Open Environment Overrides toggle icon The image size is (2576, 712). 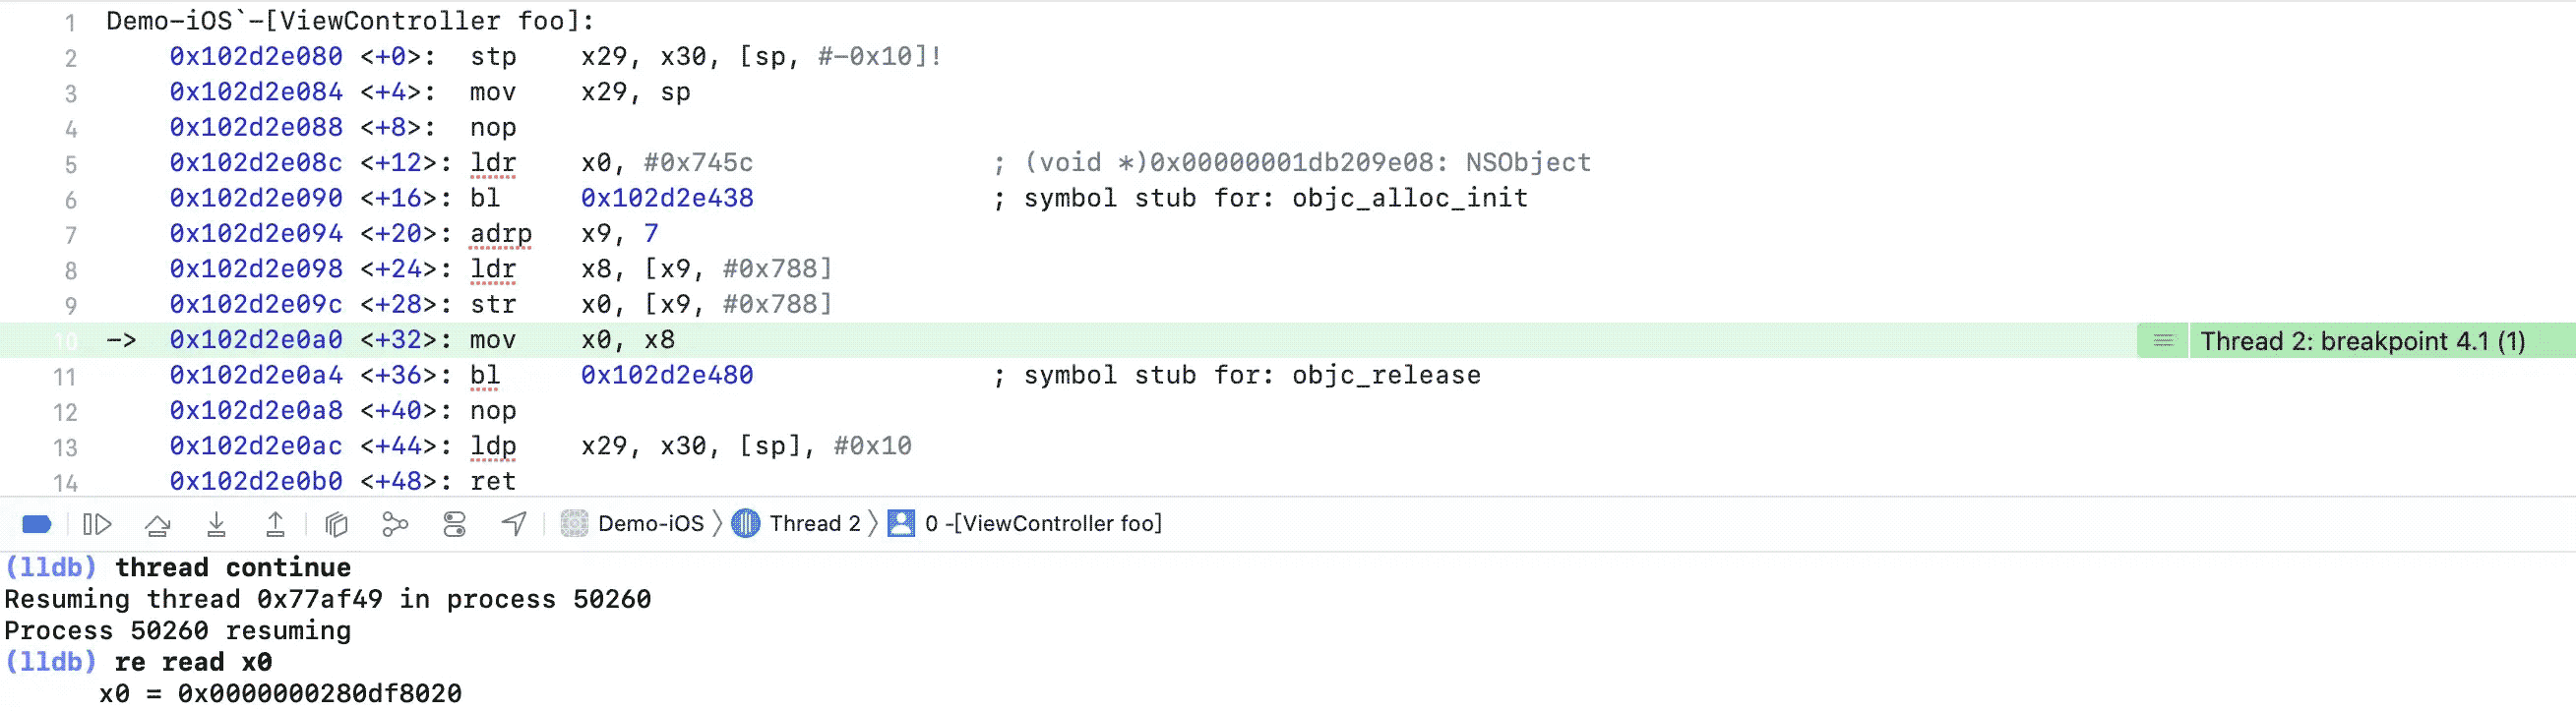tap(455, 524)
